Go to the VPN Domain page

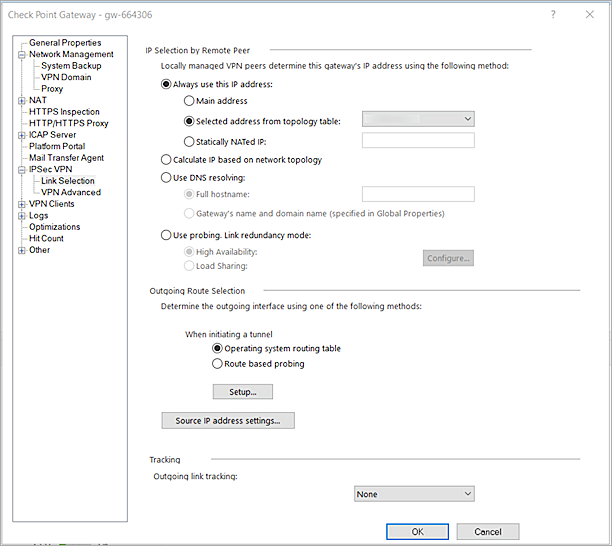tap(66, 77)
